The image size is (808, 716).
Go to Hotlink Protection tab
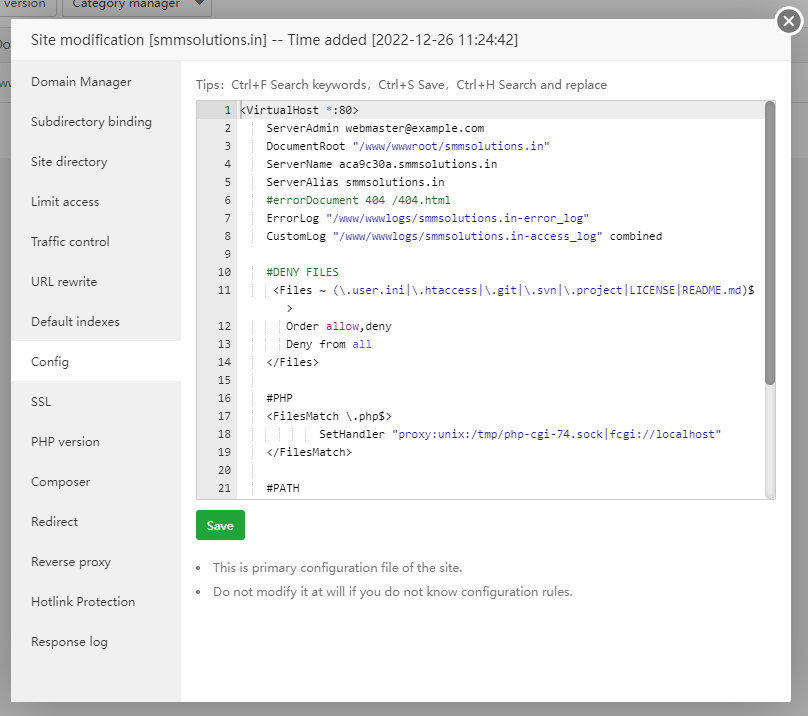click(83, 602)
